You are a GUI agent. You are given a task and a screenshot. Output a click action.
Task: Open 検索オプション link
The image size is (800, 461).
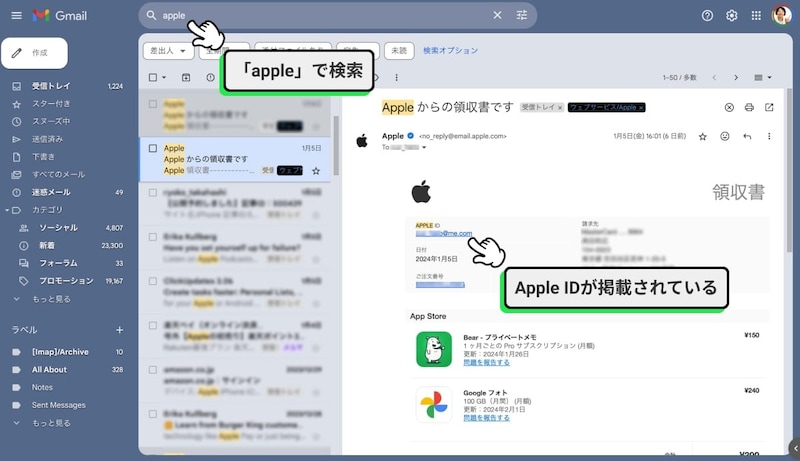[x=451, y=50]
